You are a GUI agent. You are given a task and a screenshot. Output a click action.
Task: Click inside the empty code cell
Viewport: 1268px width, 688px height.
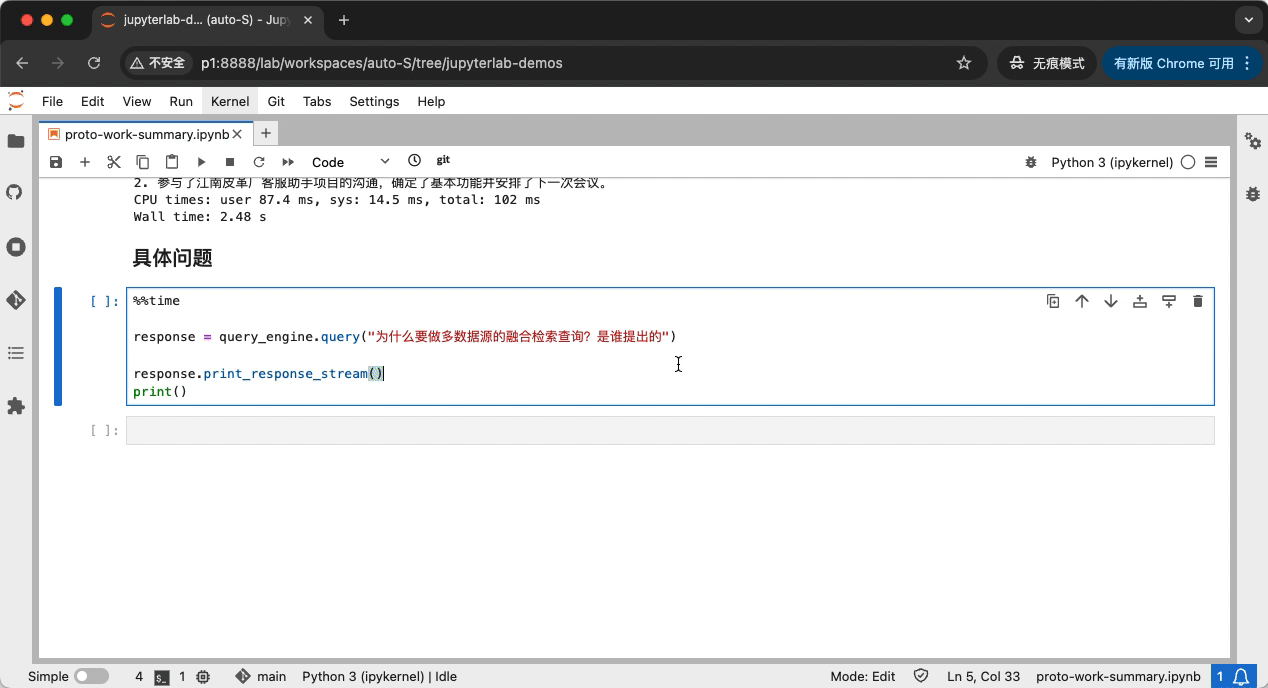coord(670,430)
